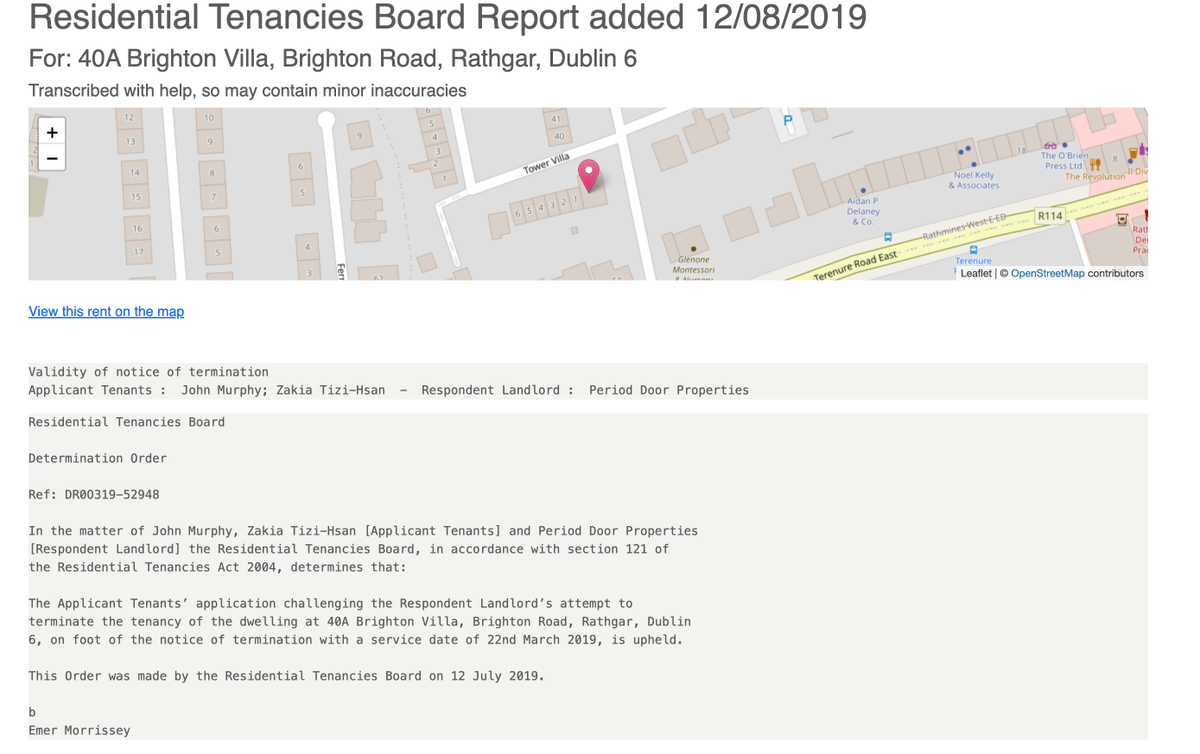Screen dimensions: 1200x754
Task: Click the beer mug pub icon at map edge
Action: pyautogui.click(x=1132, y=154)
